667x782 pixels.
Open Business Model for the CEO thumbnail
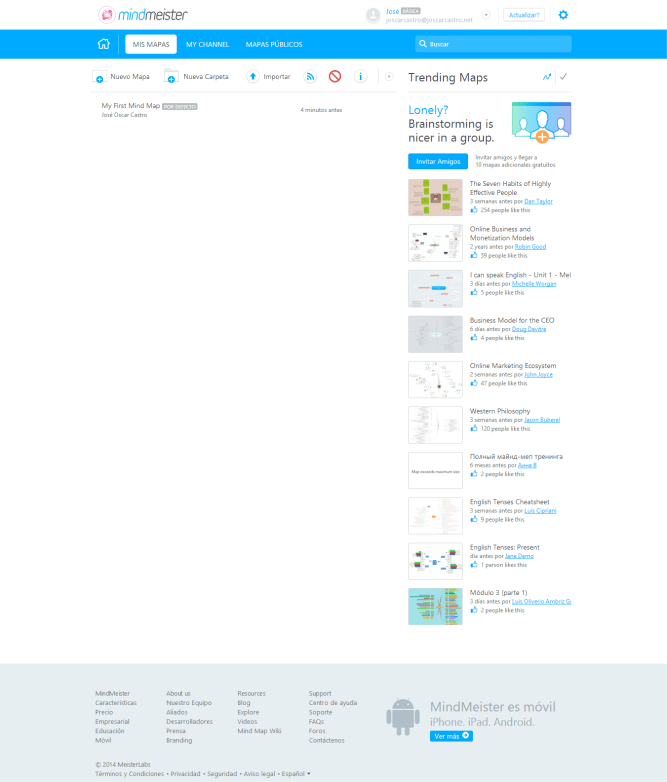(x=435, y=334)
